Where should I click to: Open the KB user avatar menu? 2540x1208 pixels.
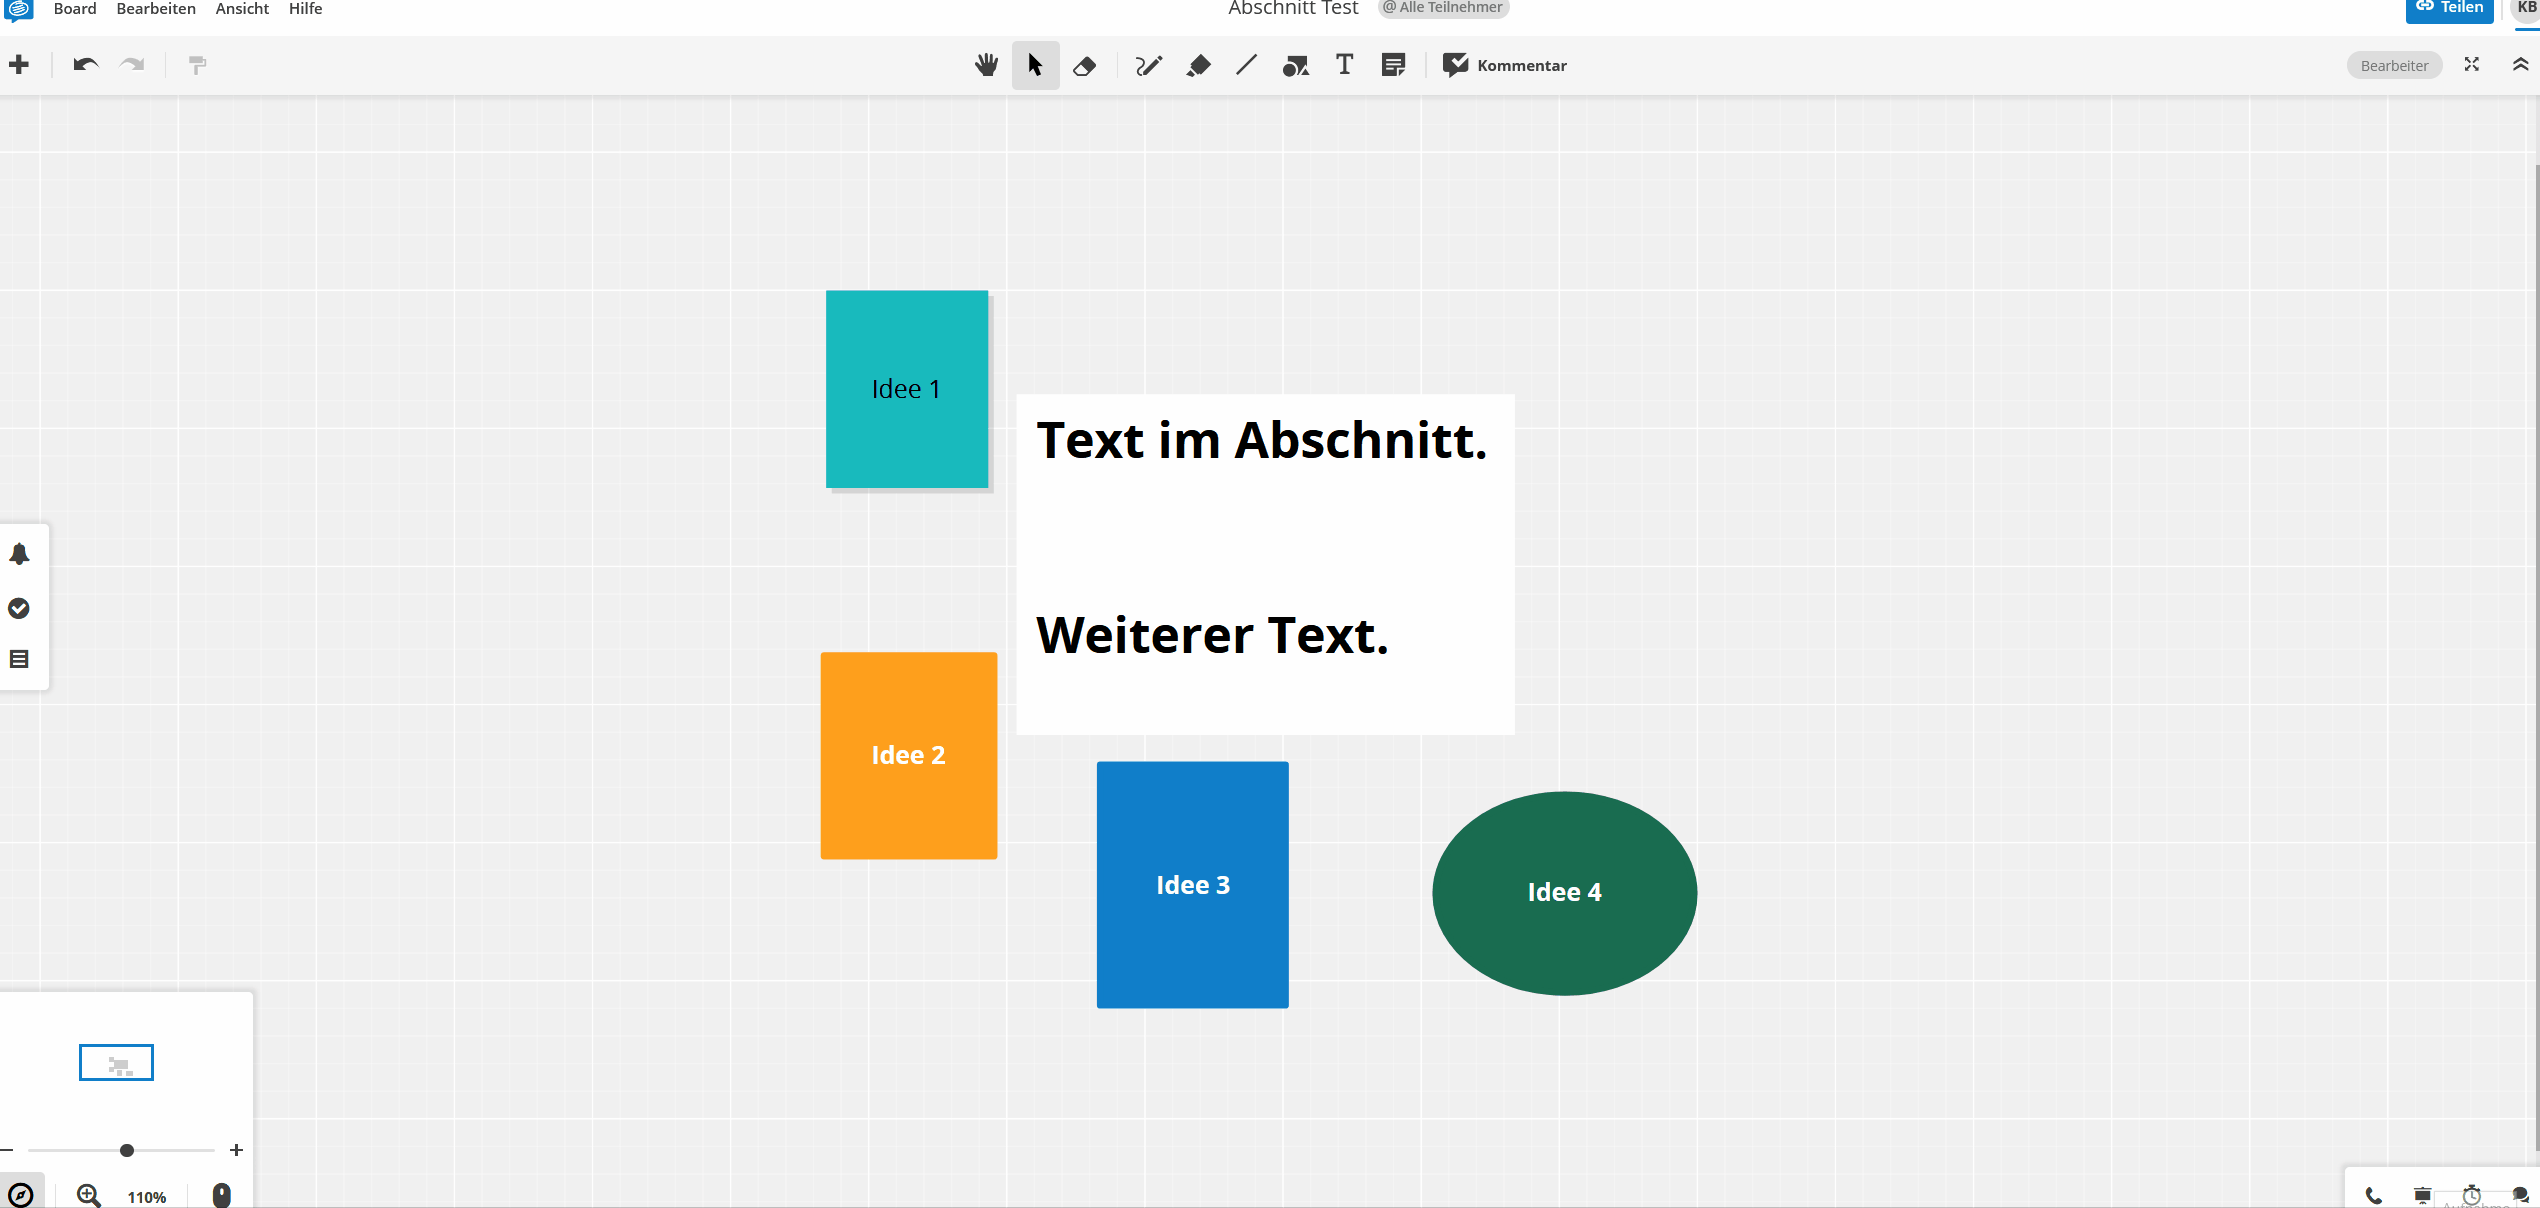coord(2526,9)
